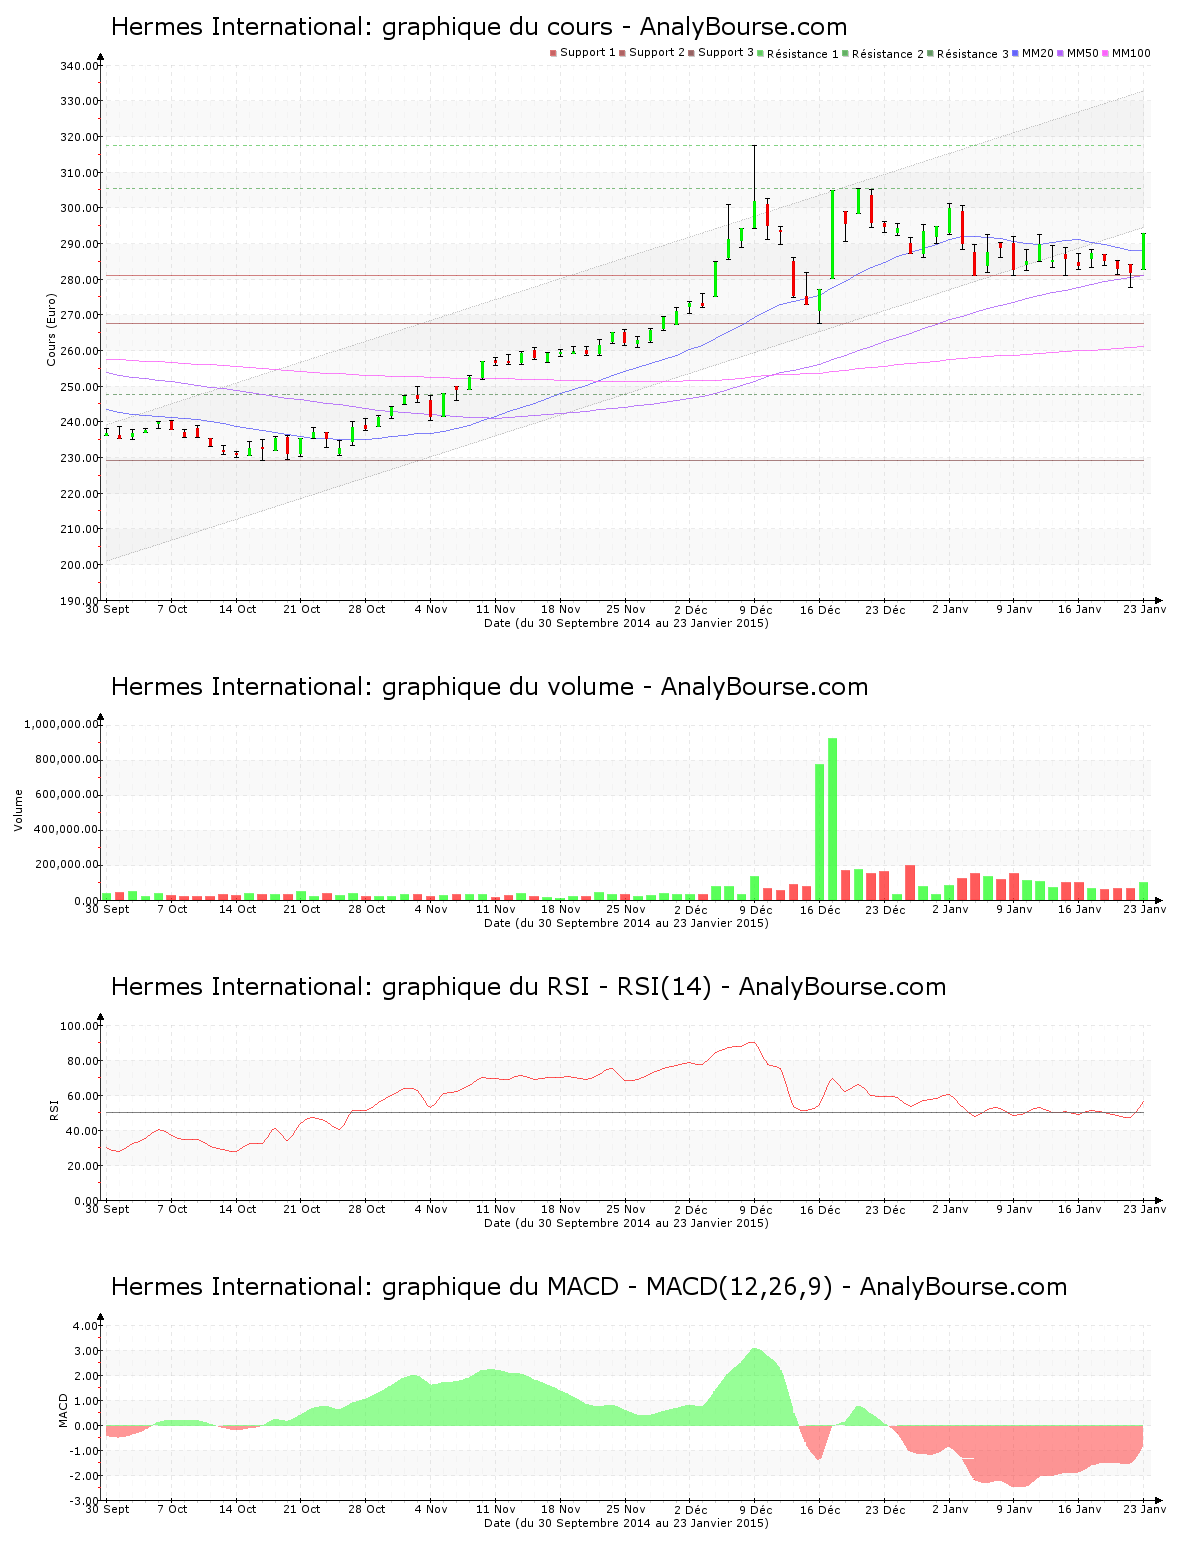
Task: Click the 190.00 price axis value
Action: (x=80, y=601)
